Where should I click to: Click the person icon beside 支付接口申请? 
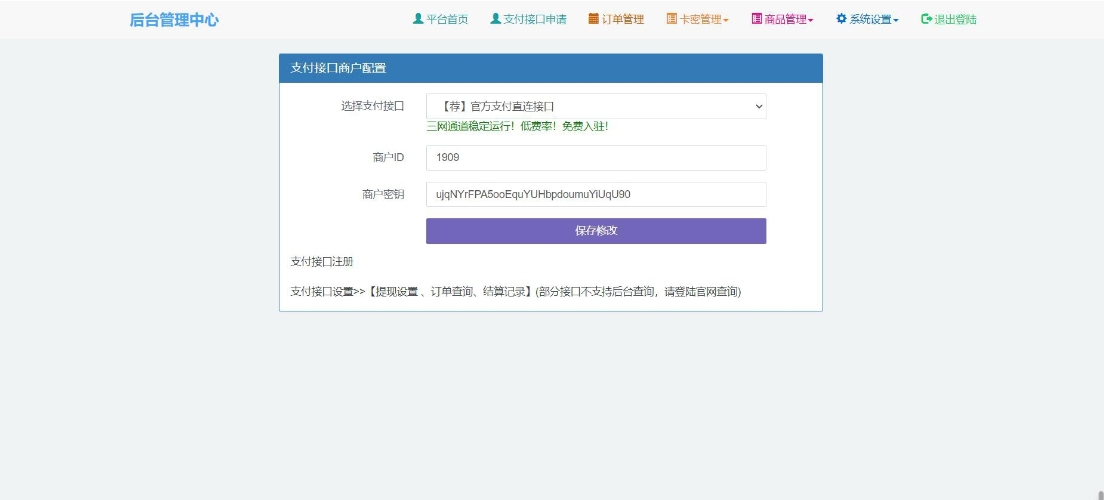pos(495,19)
